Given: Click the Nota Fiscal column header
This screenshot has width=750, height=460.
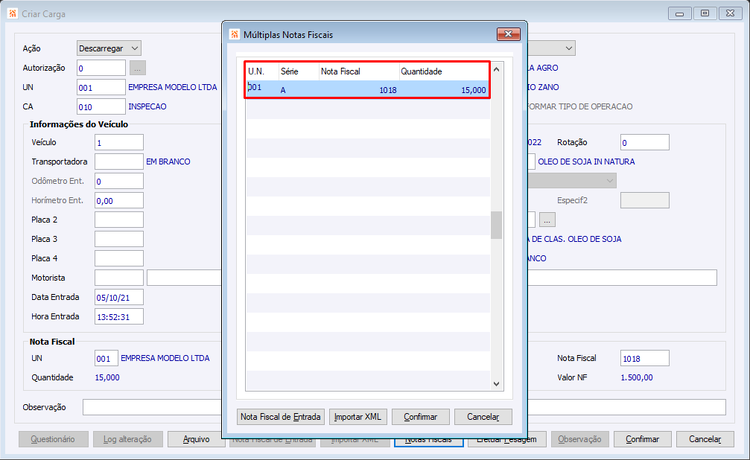Looking at the screenshot, I should [x=359, y=72].
